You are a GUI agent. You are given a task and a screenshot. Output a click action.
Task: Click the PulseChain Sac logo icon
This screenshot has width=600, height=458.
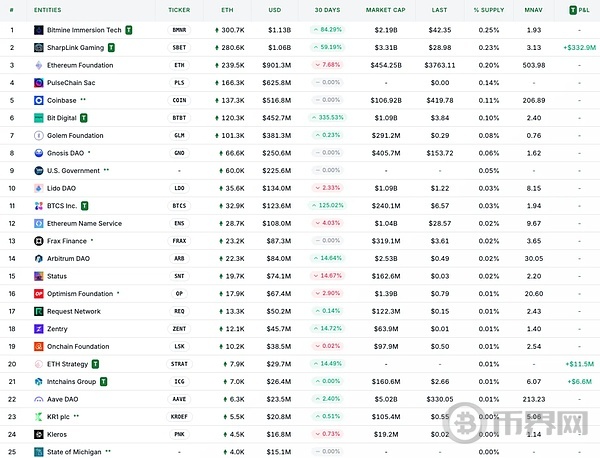(x=39, y=83)
